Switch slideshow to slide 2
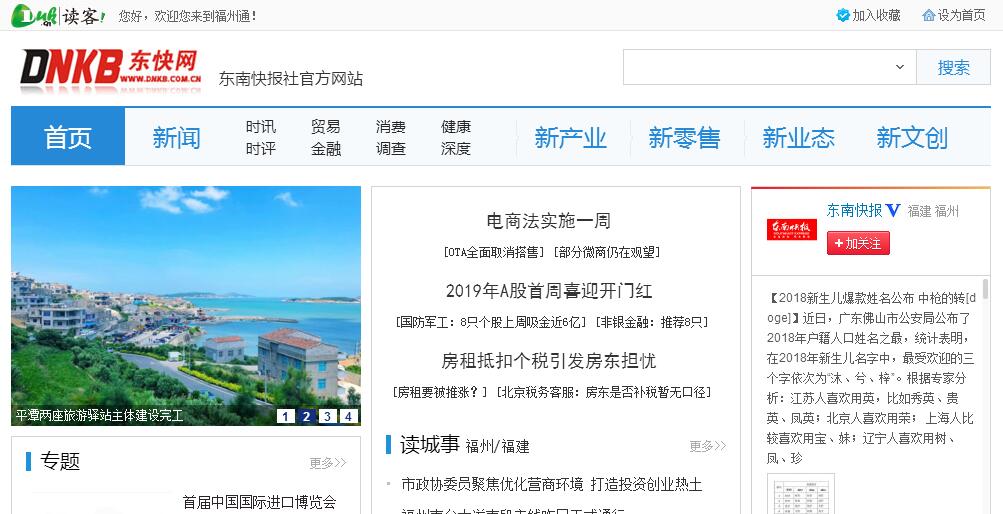Image resolution: width=1003 pixels, height=514 pixels. tap(306, 416)
